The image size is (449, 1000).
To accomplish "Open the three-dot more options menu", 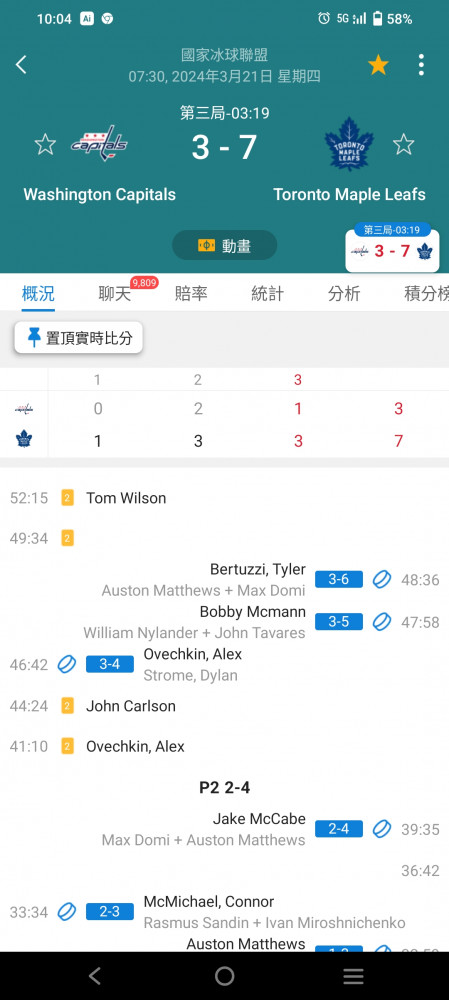I will coord(421,64).
